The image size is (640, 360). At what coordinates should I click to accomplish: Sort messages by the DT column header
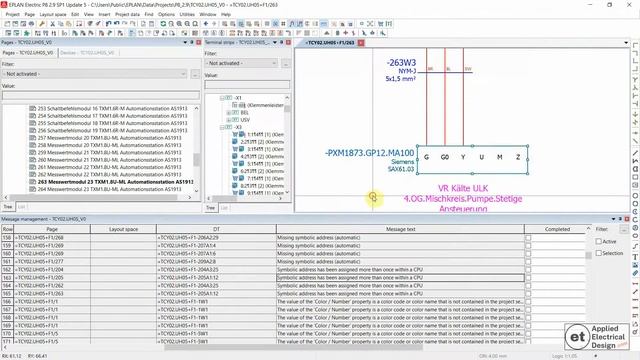pyautogui.click(x=216, y=229)
